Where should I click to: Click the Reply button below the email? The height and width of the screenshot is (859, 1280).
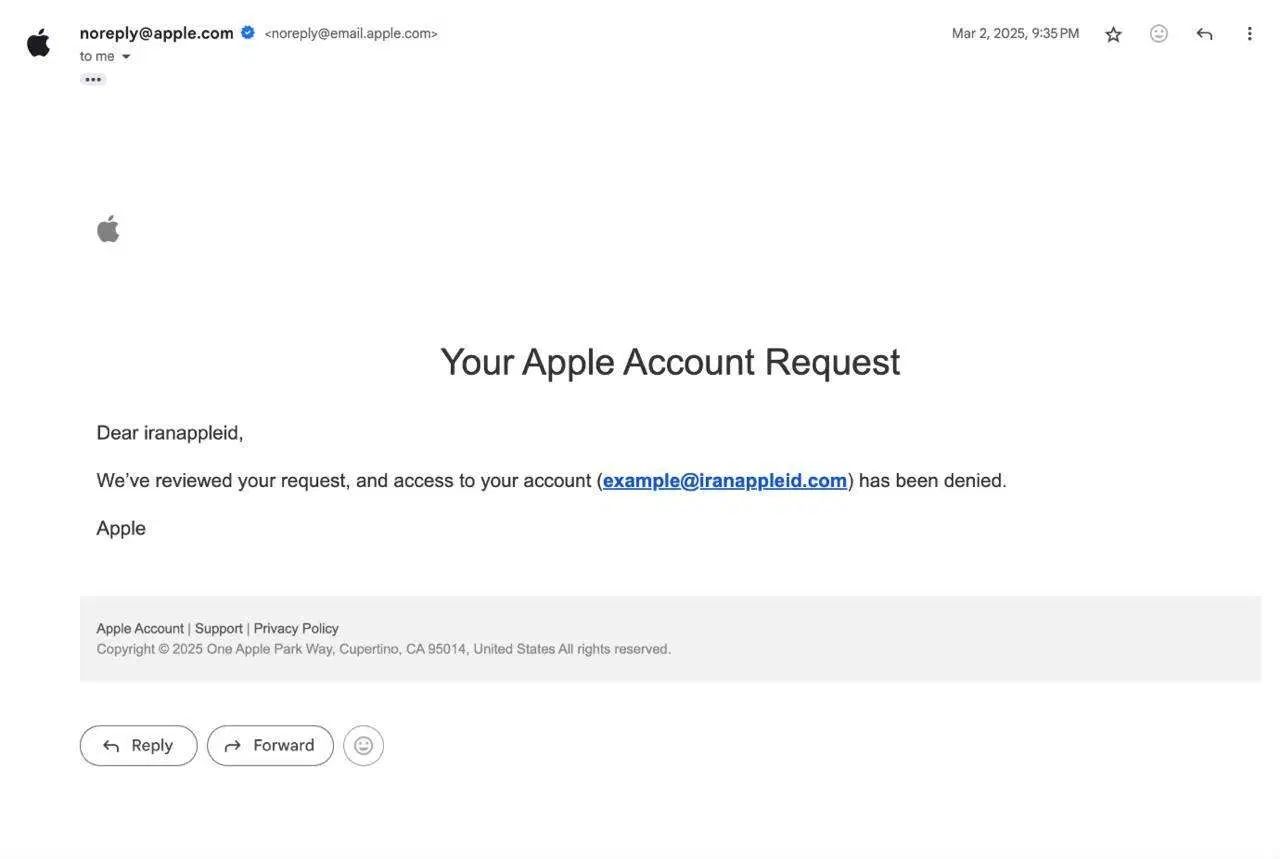click(139, 746)
